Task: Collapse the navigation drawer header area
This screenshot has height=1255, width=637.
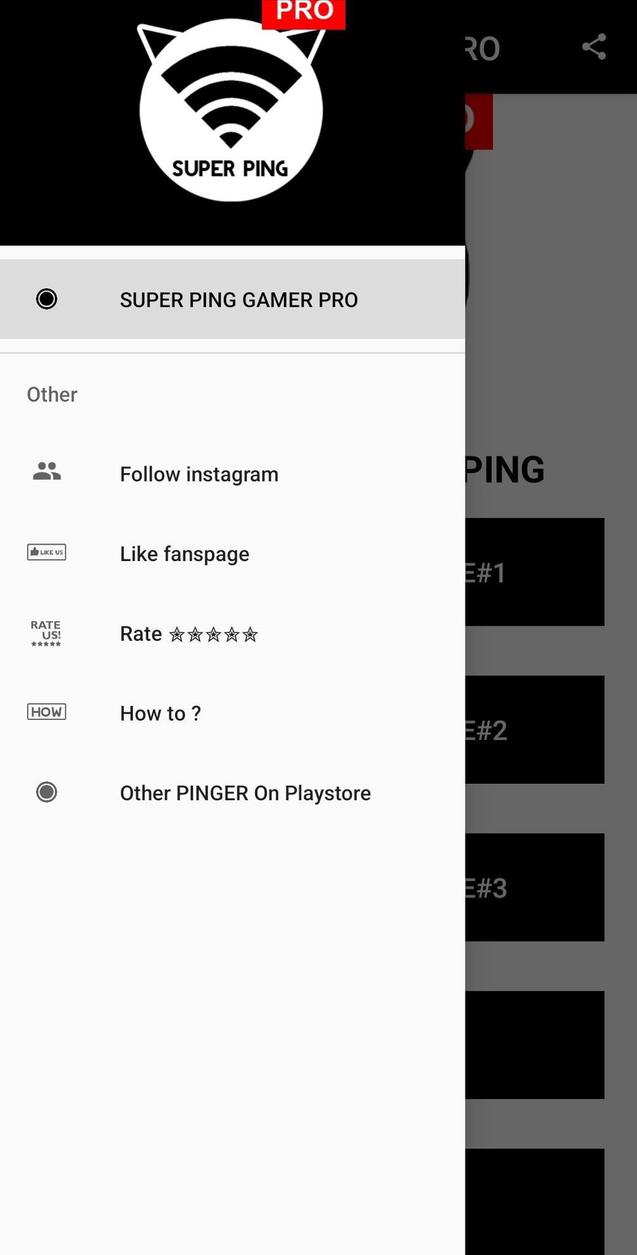Action: tap(230, 120)
